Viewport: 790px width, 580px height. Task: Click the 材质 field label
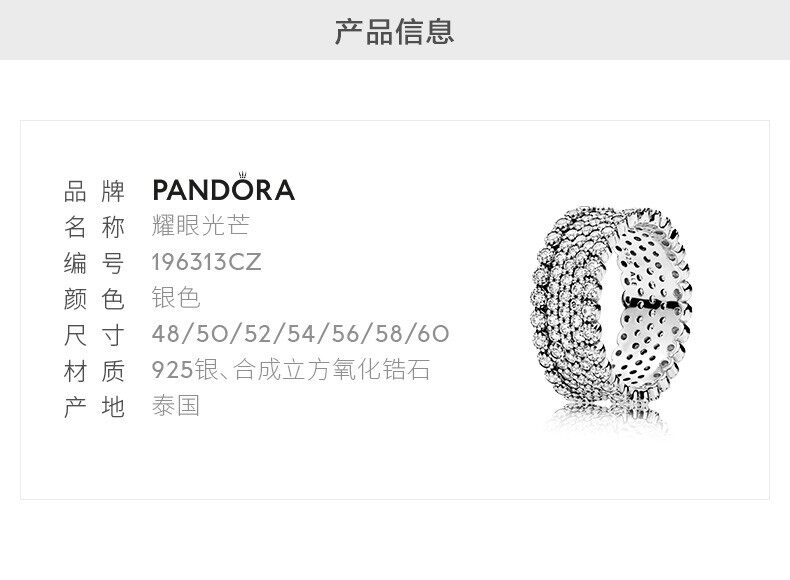94,371
